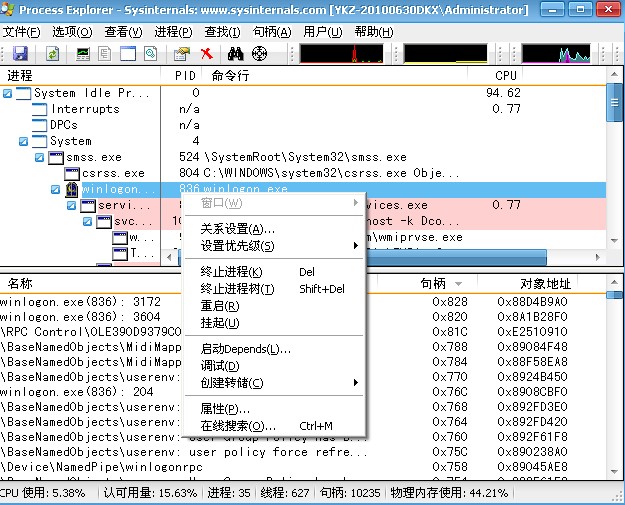Select 在线搜索(O)... menu entry
Image resolution: width=625 pixels, height=505 pixels.
click(x=275, y=426)
